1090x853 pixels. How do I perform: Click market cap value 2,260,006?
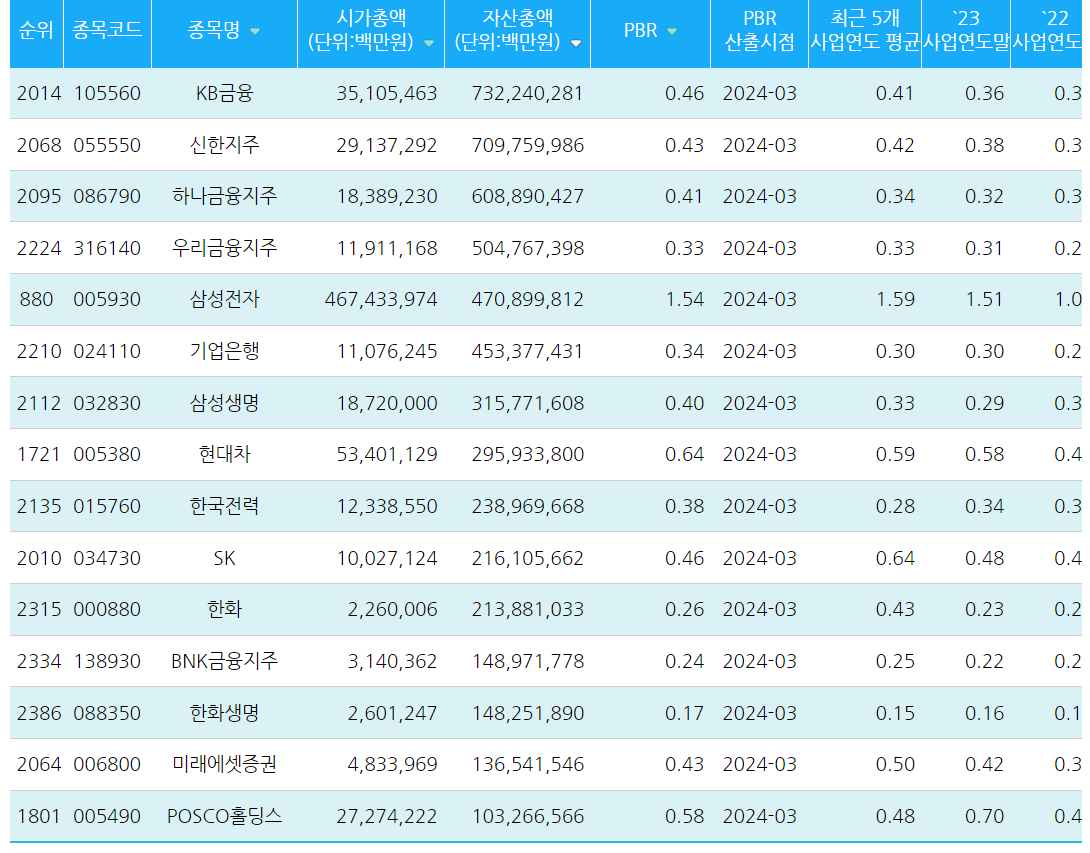pos(393,610)
